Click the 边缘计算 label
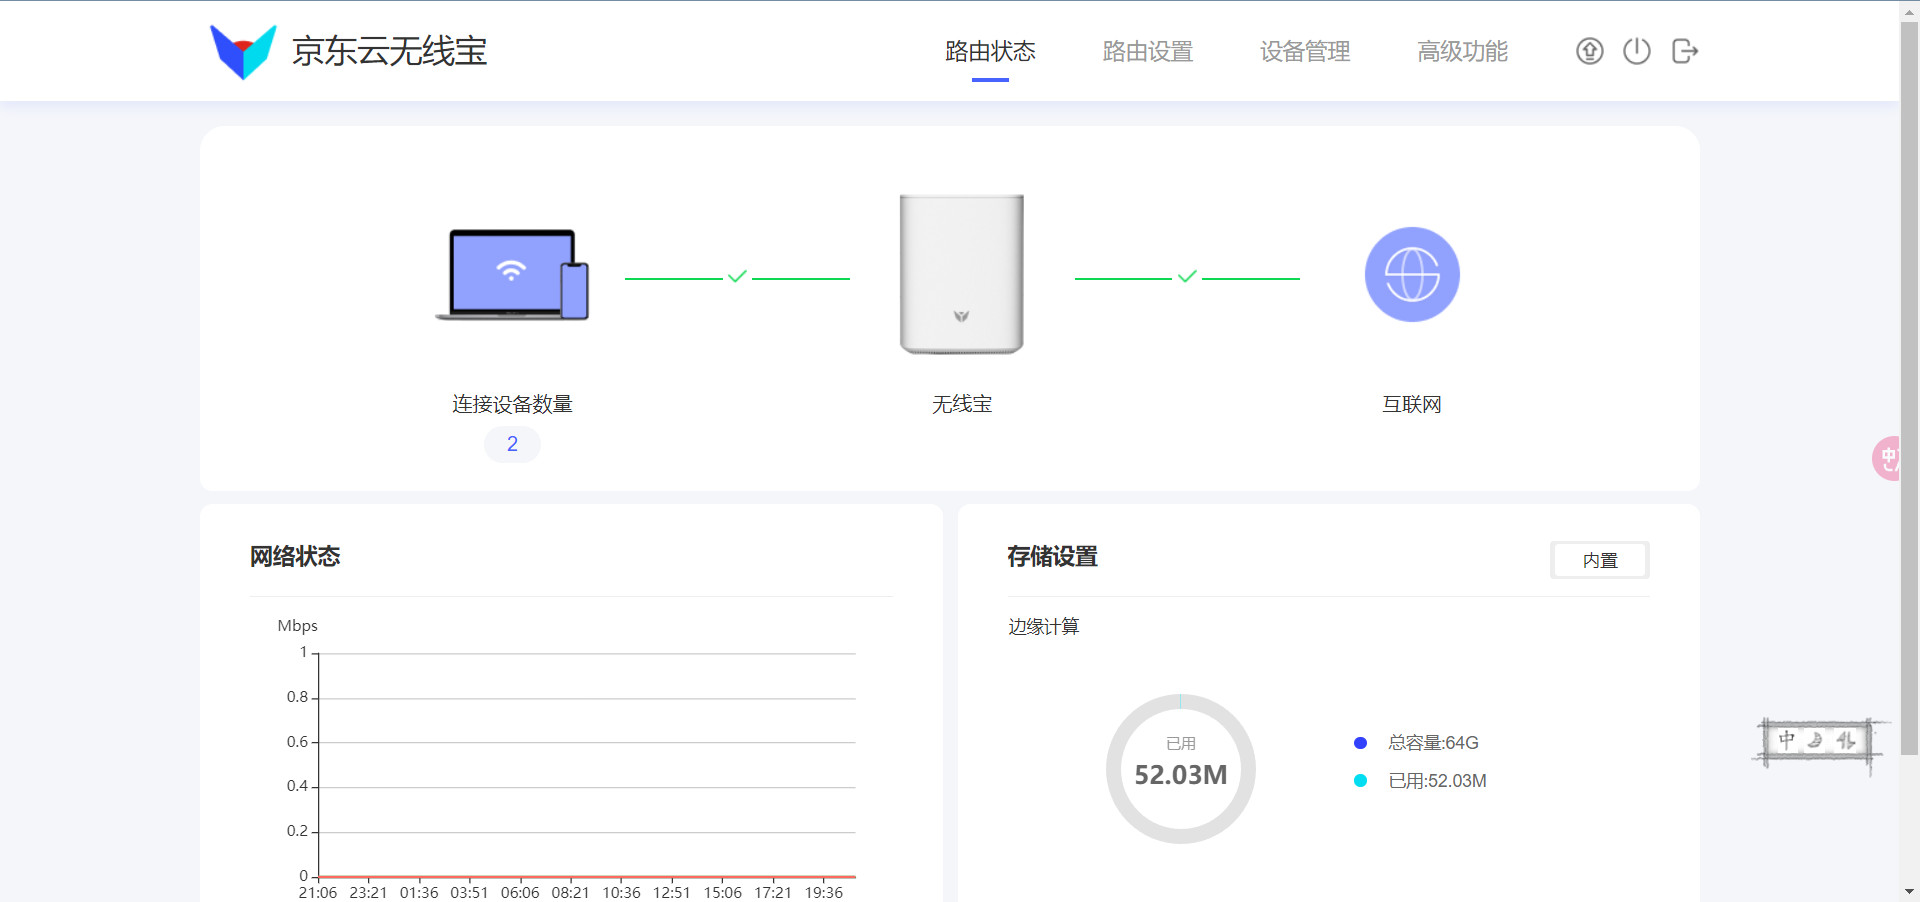Screen dimensions: 1920x902 tap(1043, 627)
